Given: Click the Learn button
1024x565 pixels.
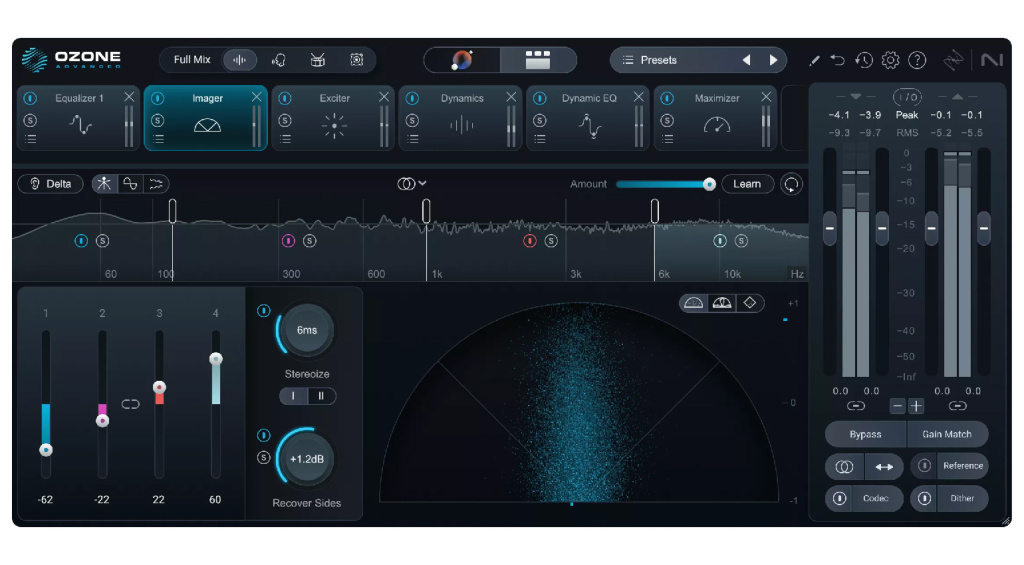Looking at the screenshot, I should point(747,184).
